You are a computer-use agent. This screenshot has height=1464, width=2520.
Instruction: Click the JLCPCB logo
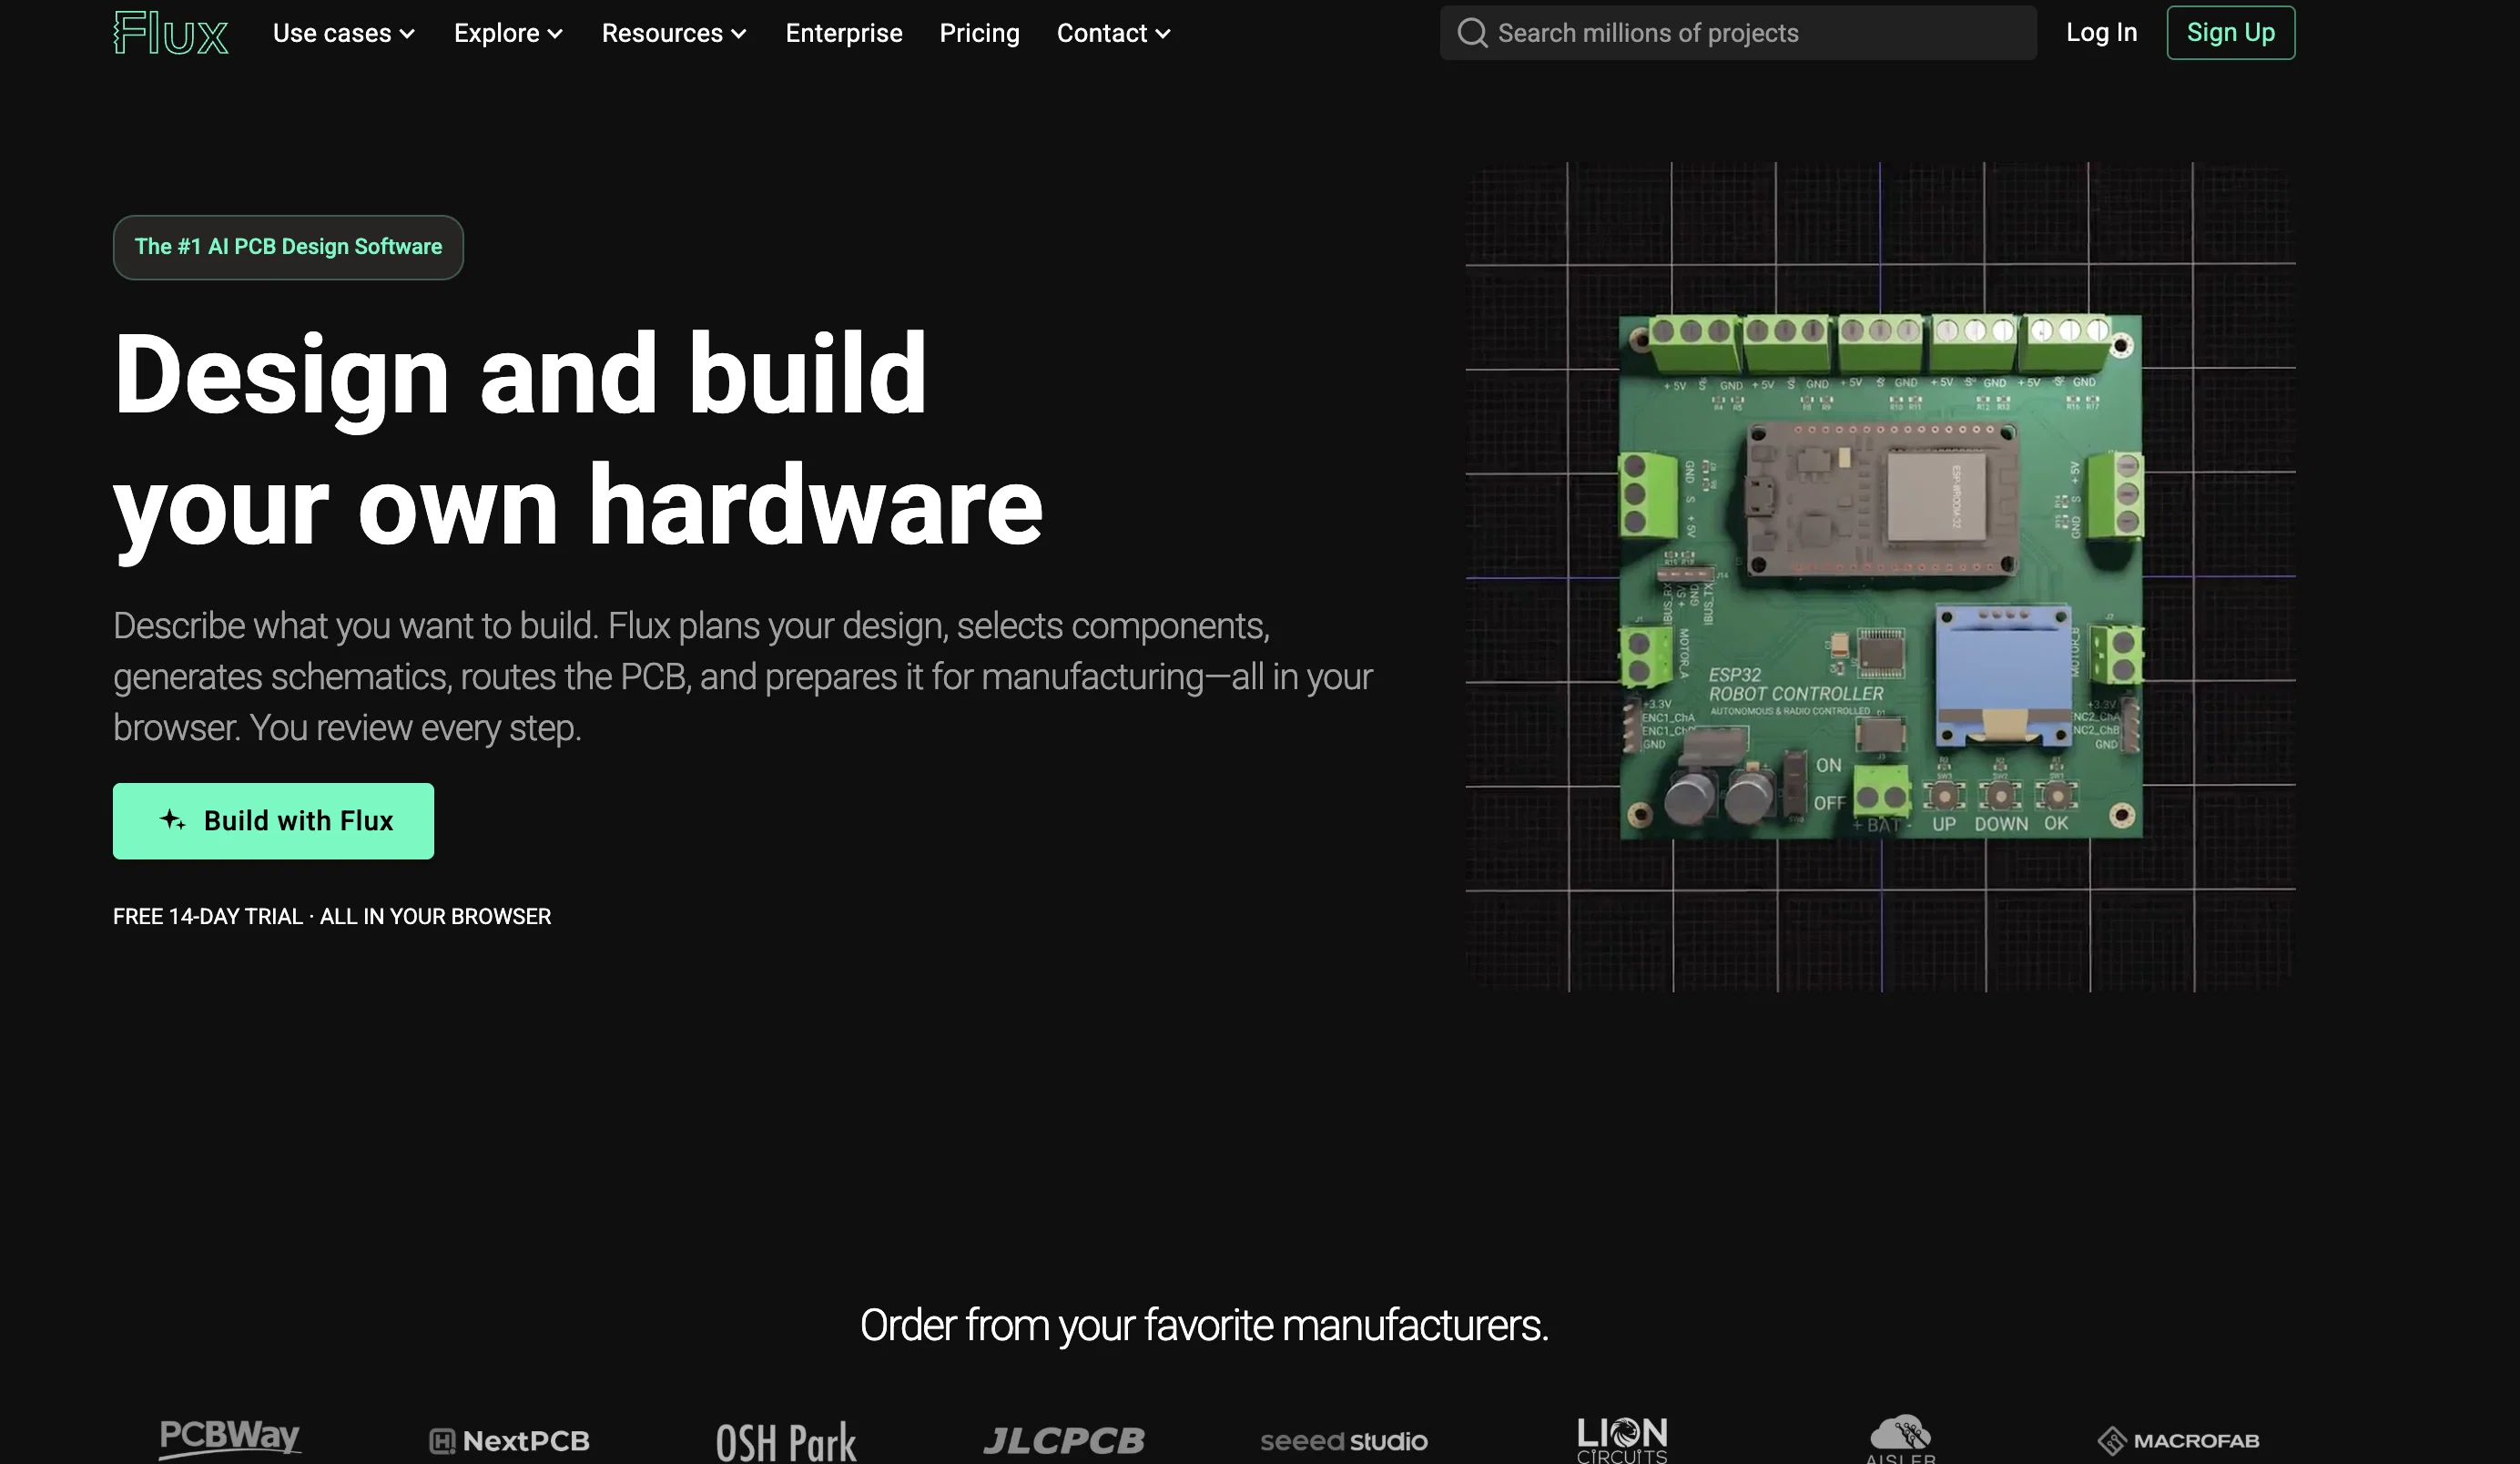click(x=1064, y=1441)
